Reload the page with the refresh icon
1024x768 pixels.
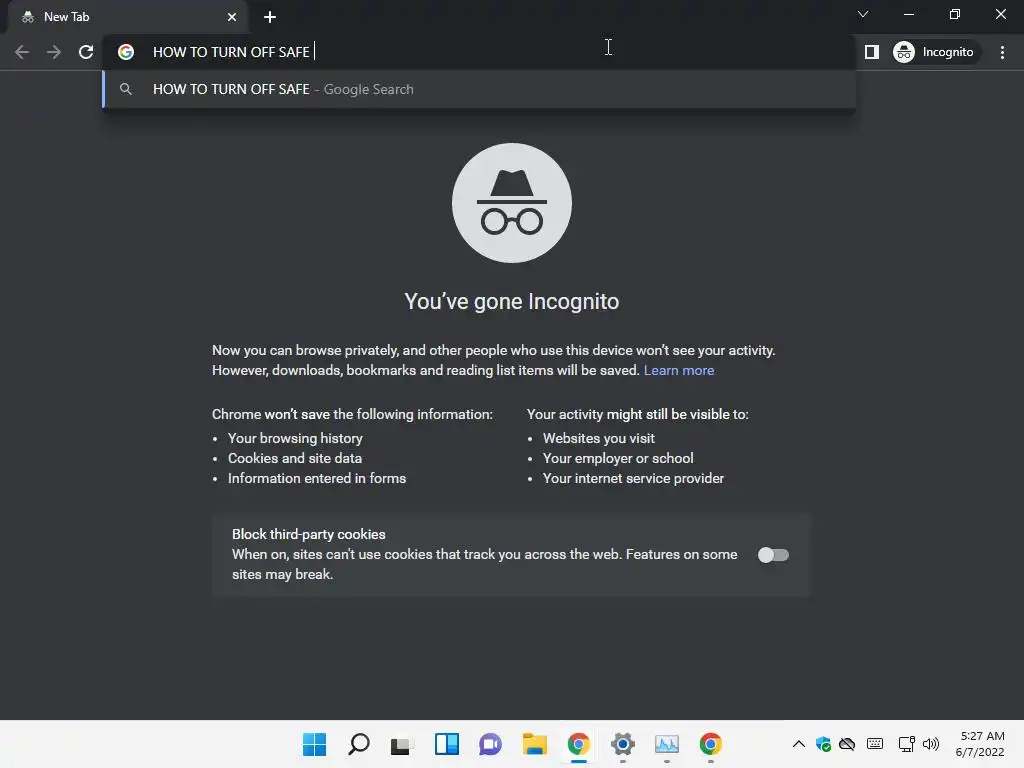pos(86,52)
